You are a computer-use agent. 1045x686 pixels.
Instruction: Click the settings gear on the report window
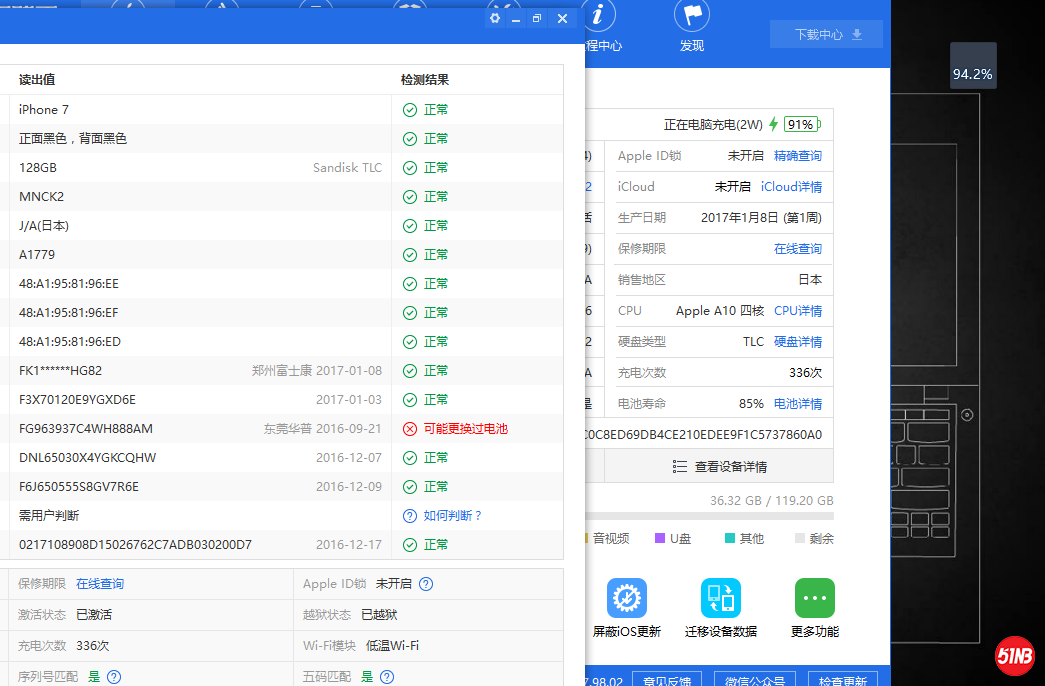(493, 17)
